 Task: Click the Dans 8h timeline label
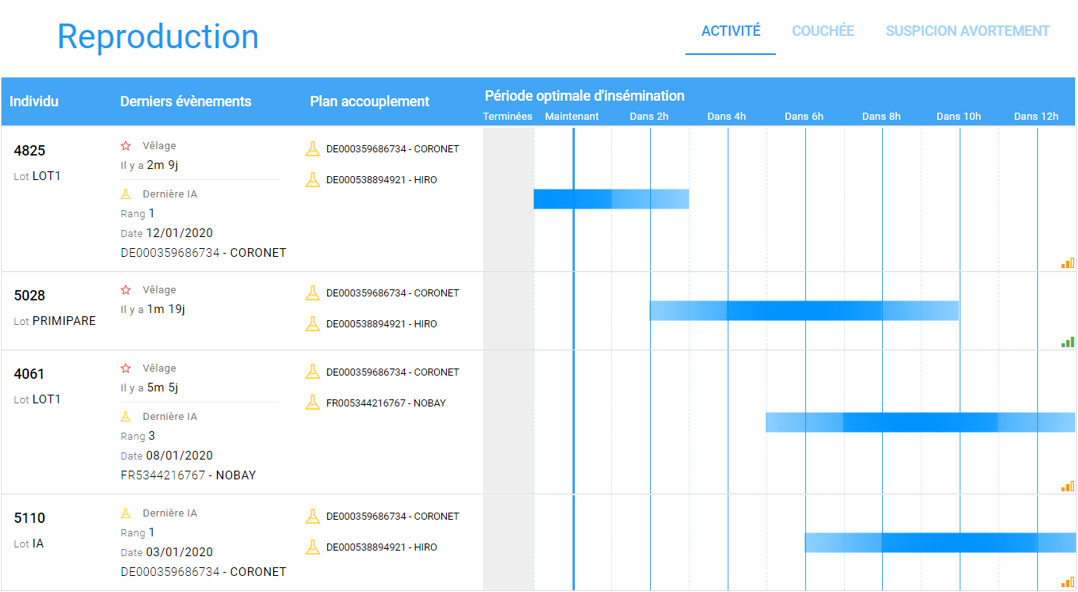coord(881,116)
